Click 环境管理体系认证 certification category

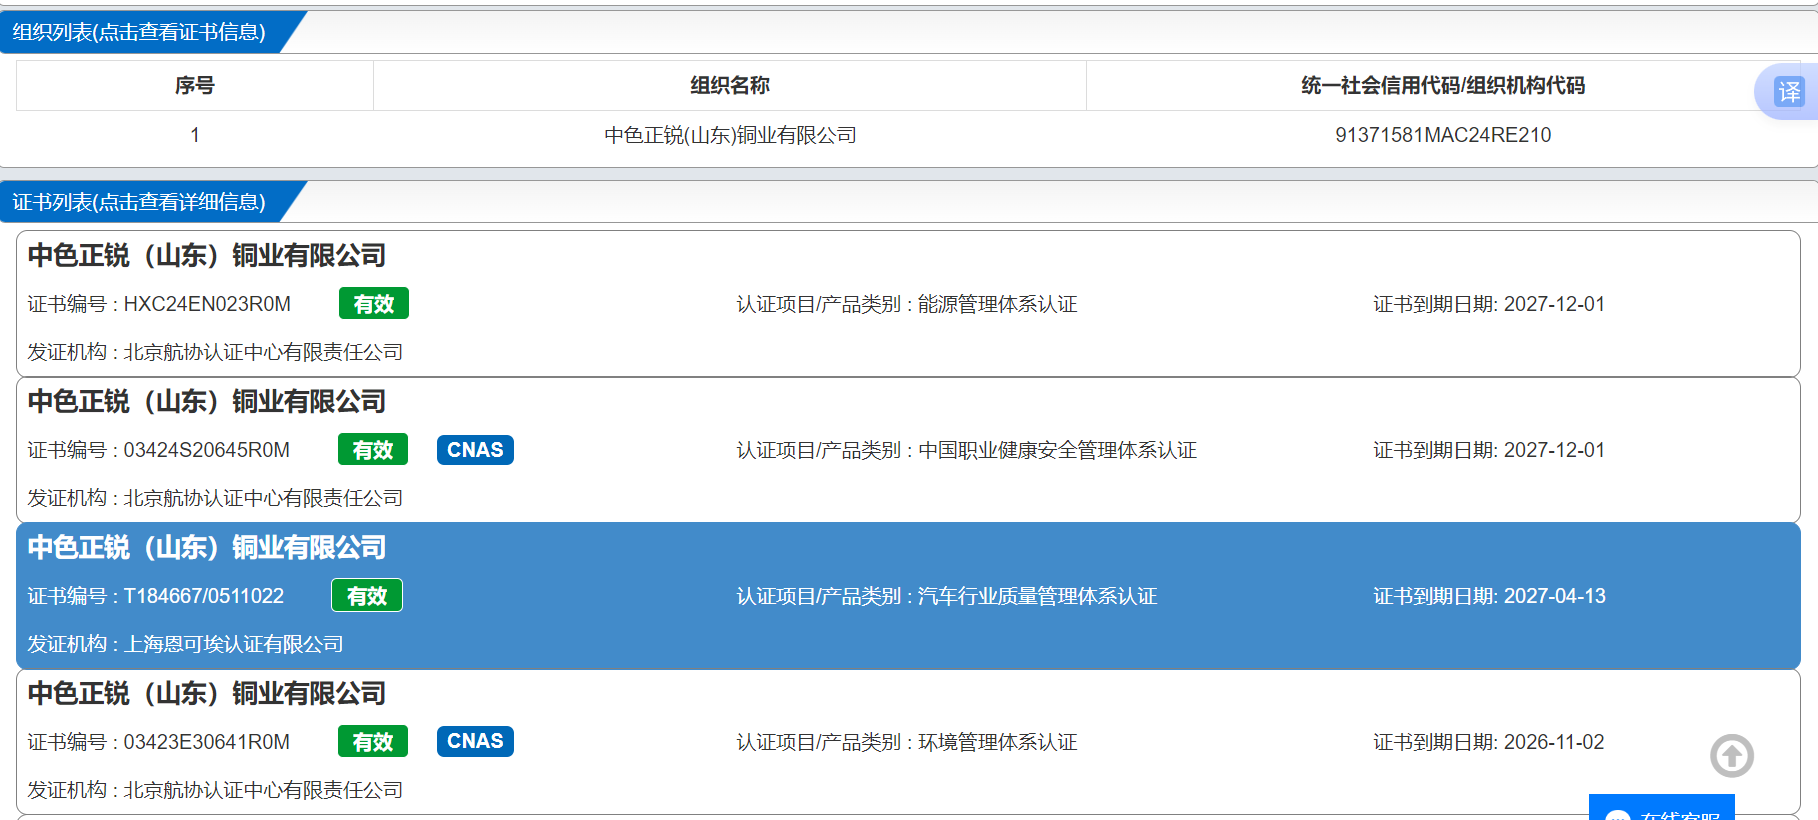(x=998, y=742)
